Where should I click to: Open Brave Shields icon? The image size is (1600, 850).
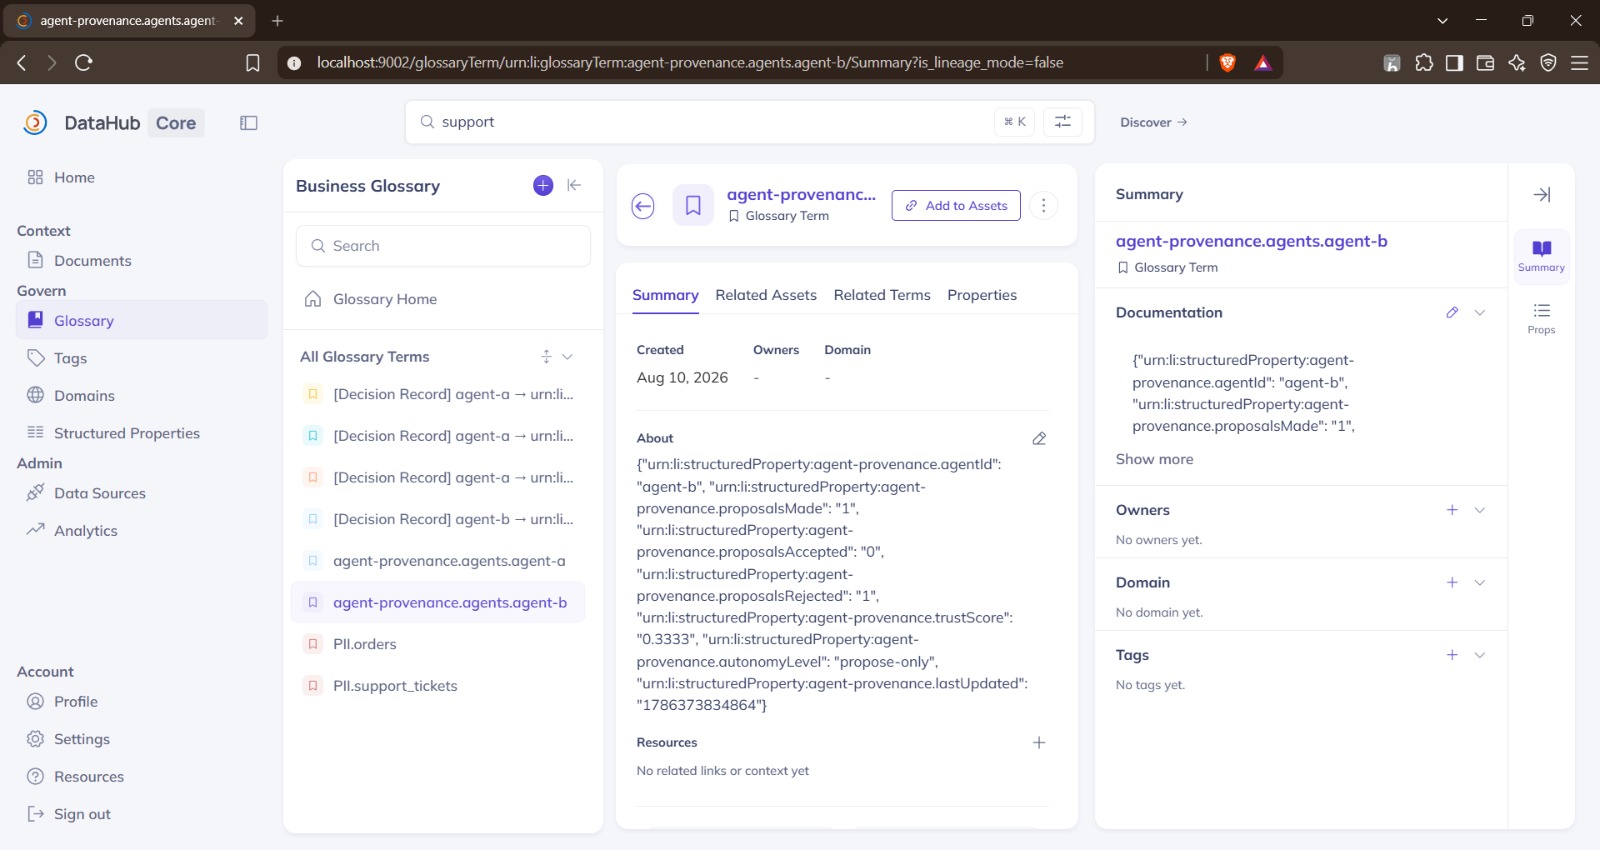tap(1228, 63)
